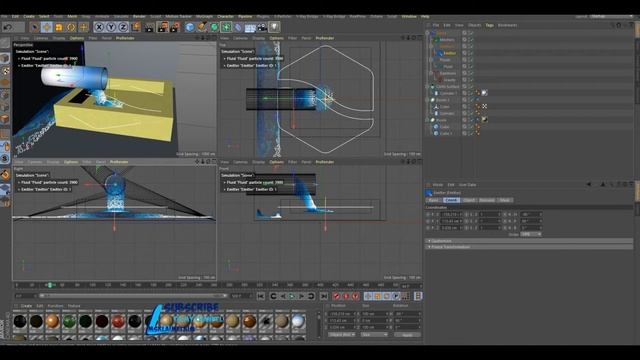Click the highlighted green array icon
Viewport: 640px width, 360px height.
click(226, 27)
